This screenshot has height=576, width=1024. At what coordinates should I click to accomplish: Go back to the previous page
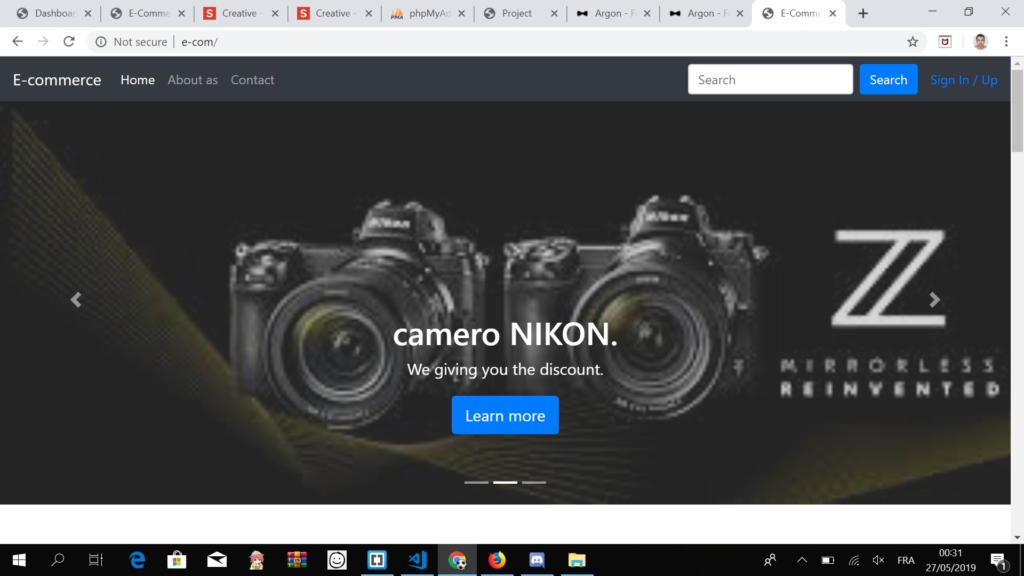[x=18, y=41]
